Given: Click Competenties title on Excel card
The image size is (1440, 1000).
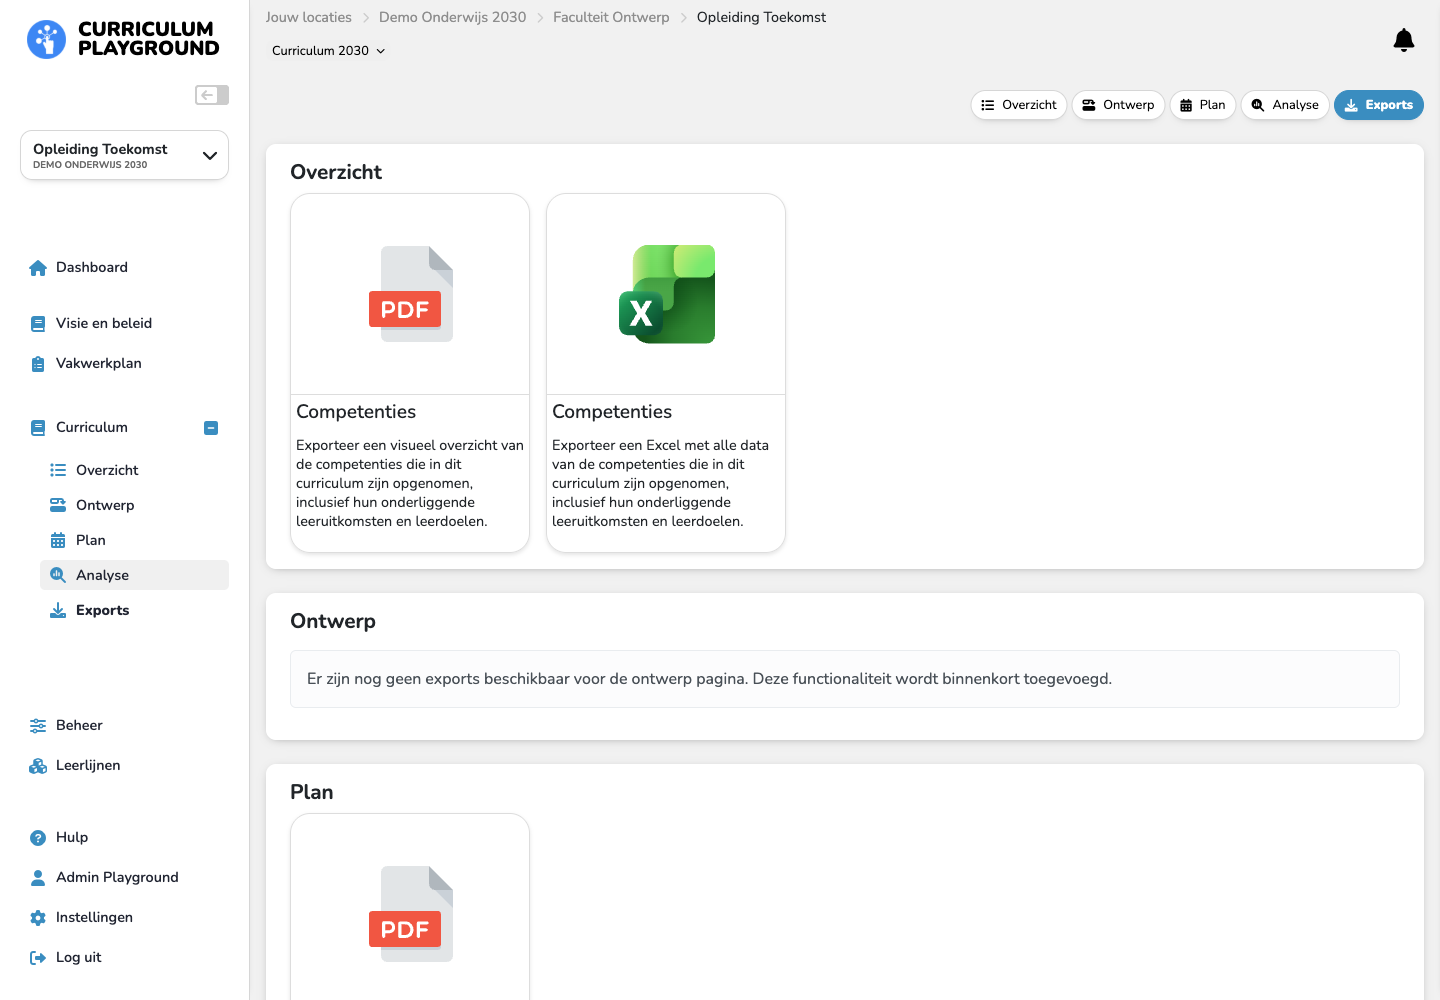Looking at the screenshot, I should pos(612,412).
